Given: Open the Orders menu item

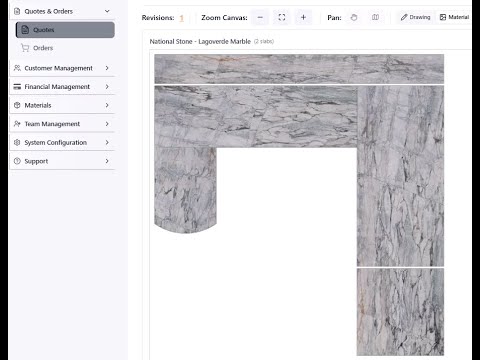Looking at the screenshot, I should coord(65,48).
